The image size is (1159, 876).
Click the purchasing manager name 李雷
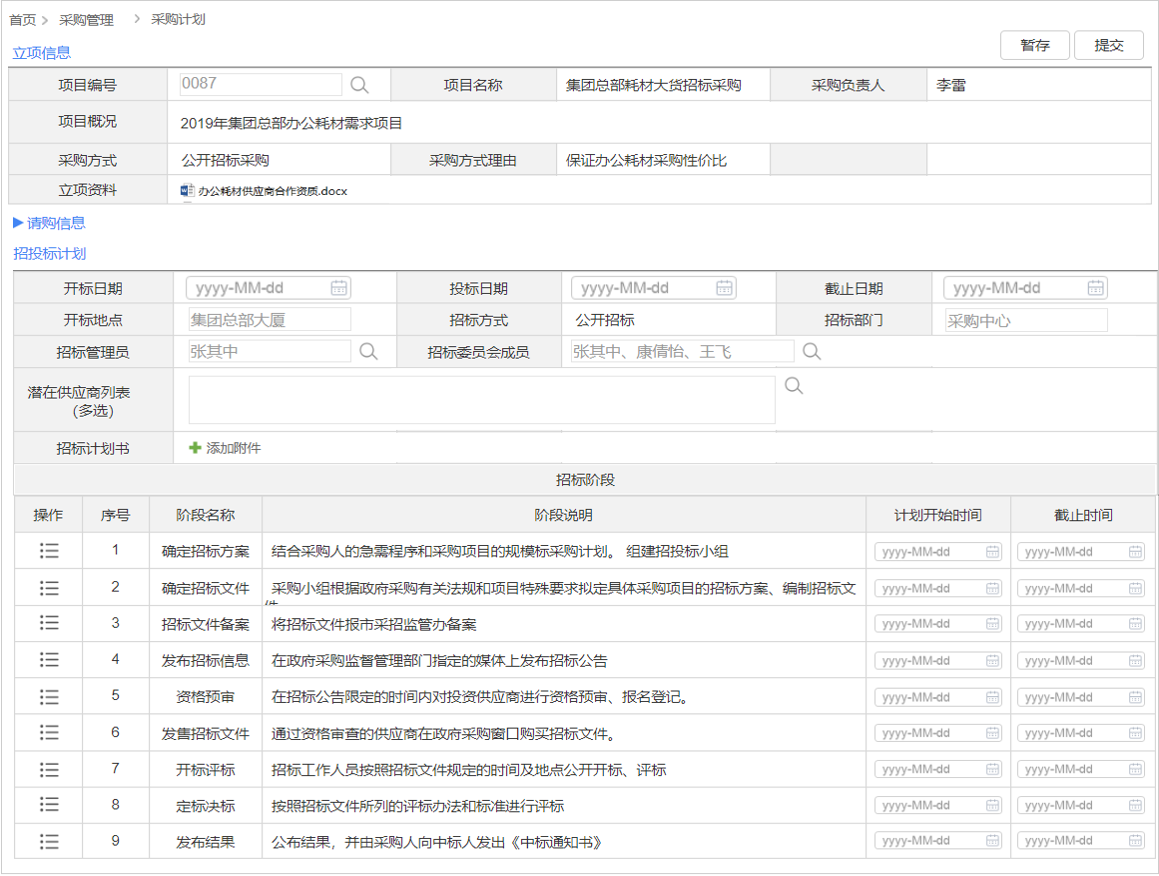pyautogui.click(x=951, y=85)
